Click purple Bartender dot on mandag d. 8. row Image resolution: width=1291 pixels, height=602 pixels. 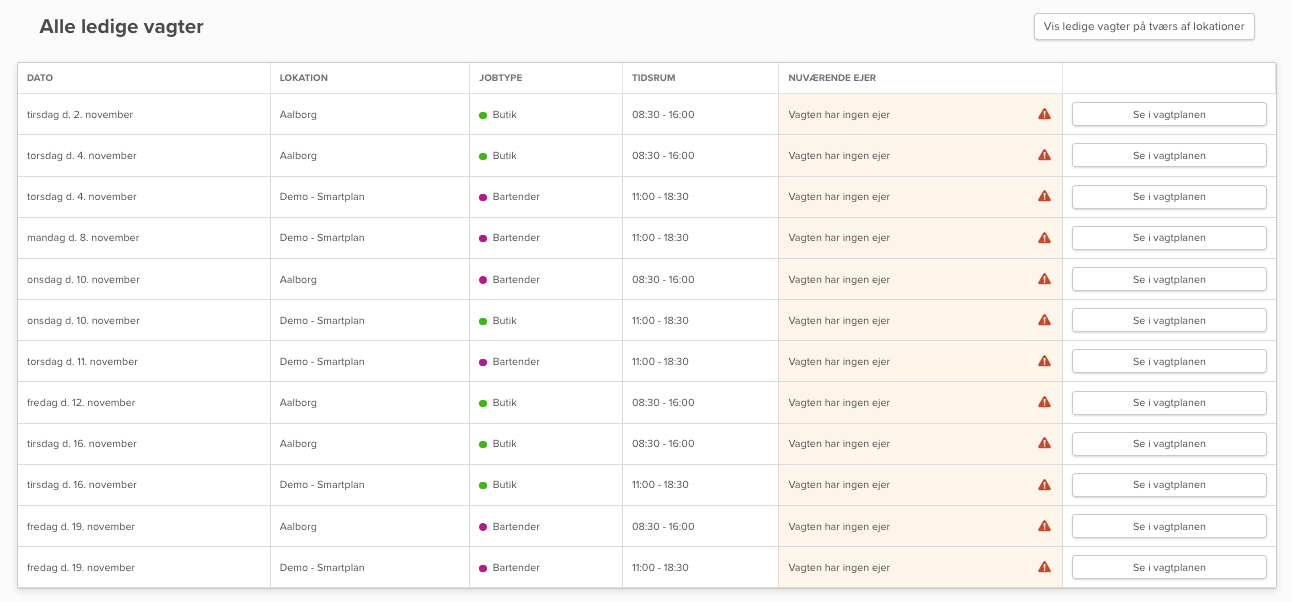click(483, 238)
